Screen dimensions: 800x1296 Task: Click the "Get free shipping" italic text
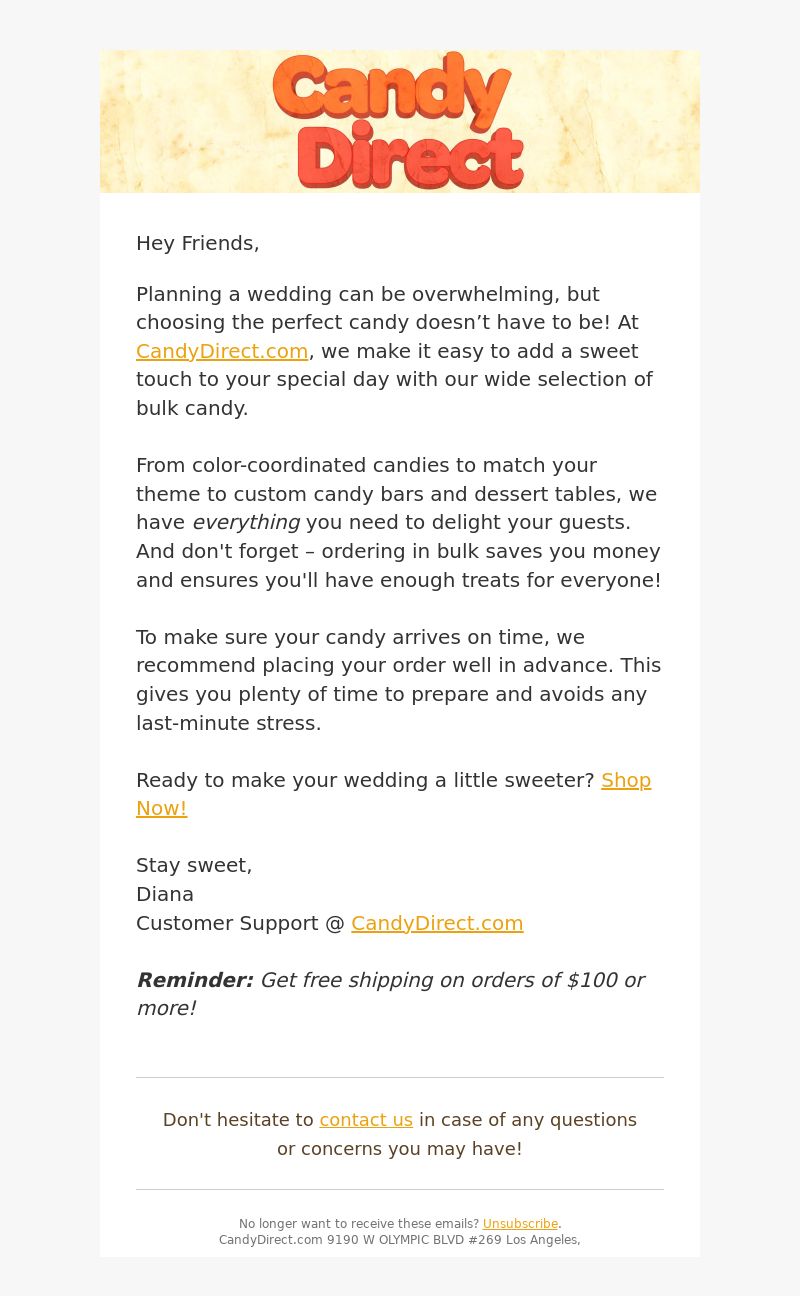452,980
